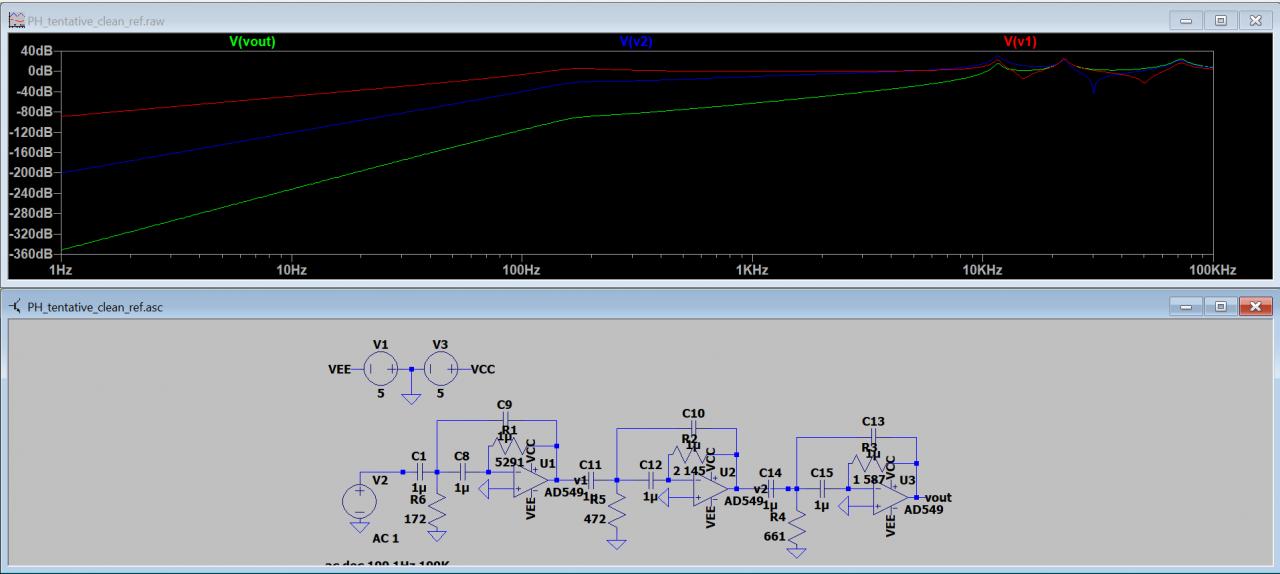Select feedback capacitor C13
Viewport: 1280px width, 574px height.
pyautogui.click(x=873, y=437)
